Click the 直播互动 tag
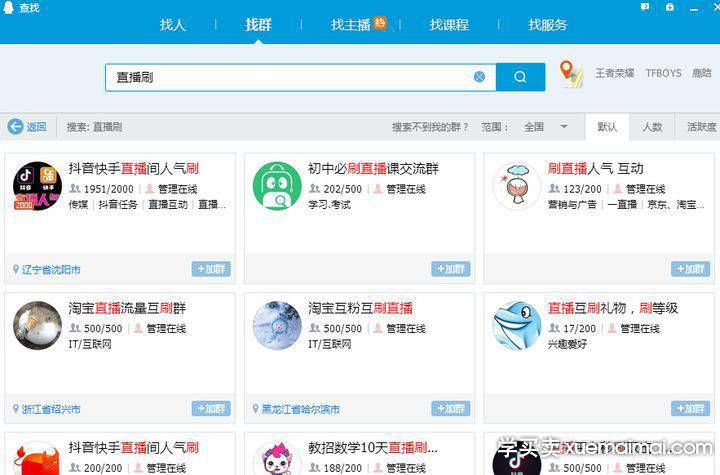720x475 pixels. click(168, 204)
